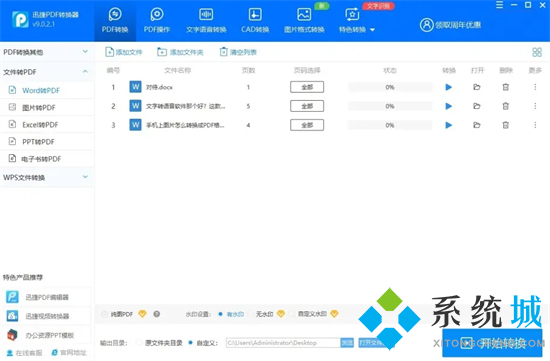The width and height of the screenshot is (550, 361).
Task: Delete row 3 file with trash icon
Action: 505,125
